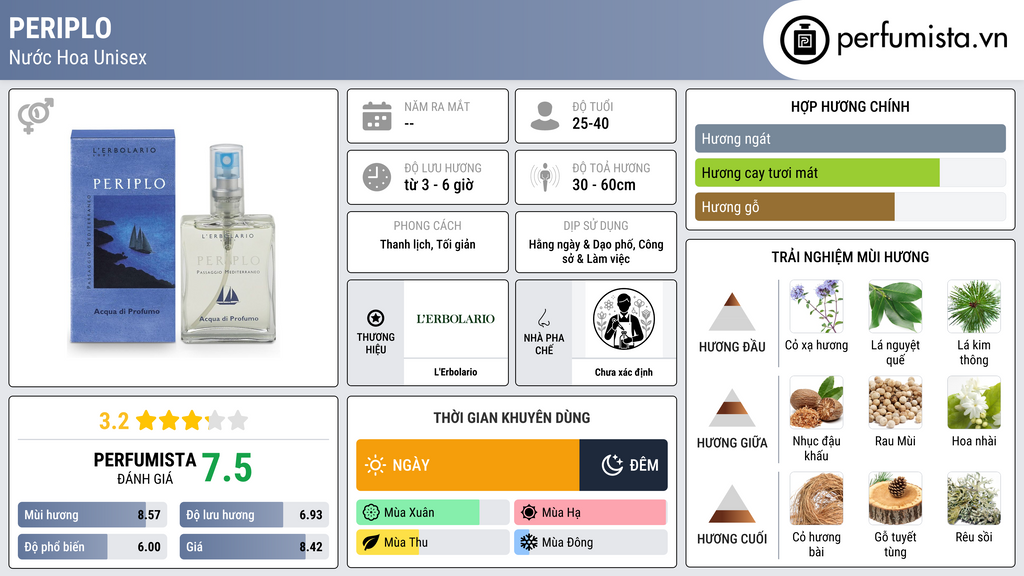Click the L'Erbolario green brand logo
This screenshot has width=1024, height=576.
pyautogui.click(x=456, y=319)
